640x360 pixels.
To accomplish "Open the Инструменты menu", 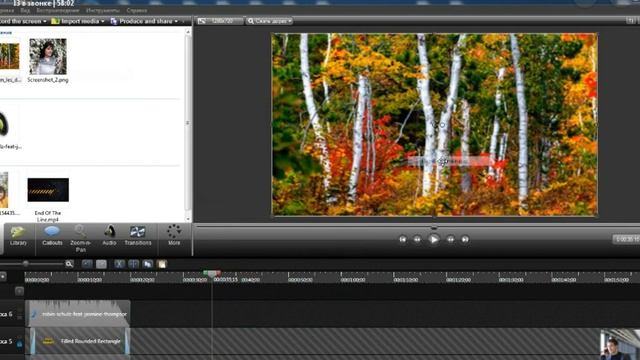I will (103, 10).
